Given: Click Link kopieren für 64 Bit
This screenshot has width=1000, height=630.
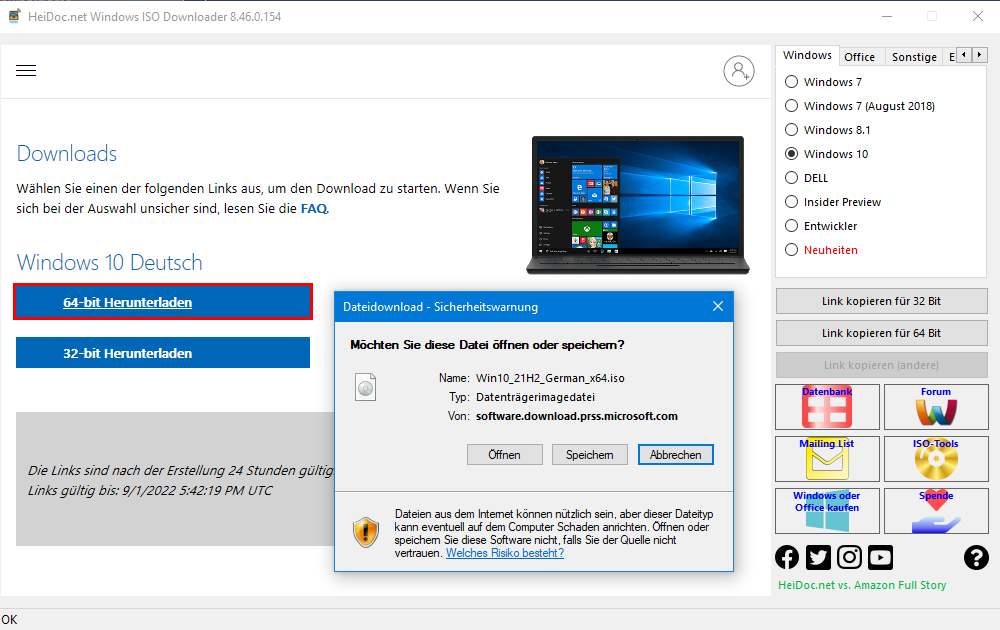Looking at the screenshot, I should click(x=881, y=333).
